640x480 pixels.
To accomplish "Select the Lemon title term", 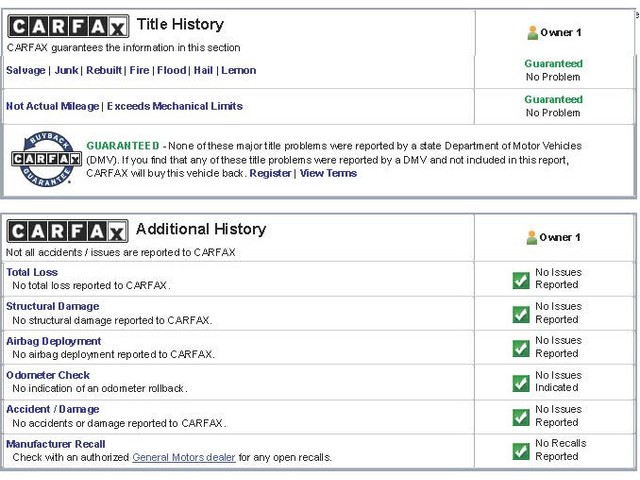I will coord(239,70).
